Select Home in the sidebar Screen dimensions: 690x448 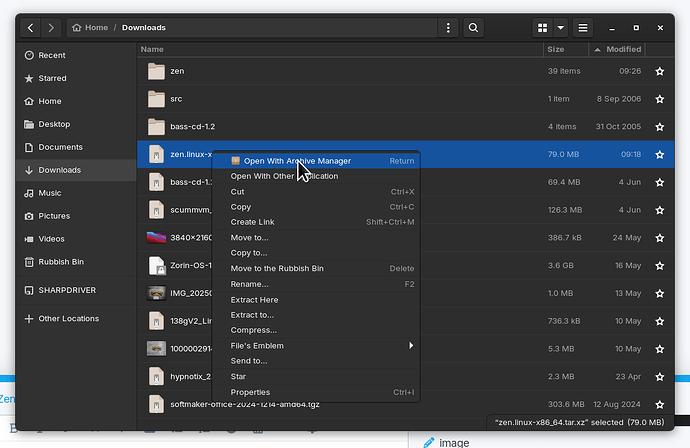pos(76,101)
